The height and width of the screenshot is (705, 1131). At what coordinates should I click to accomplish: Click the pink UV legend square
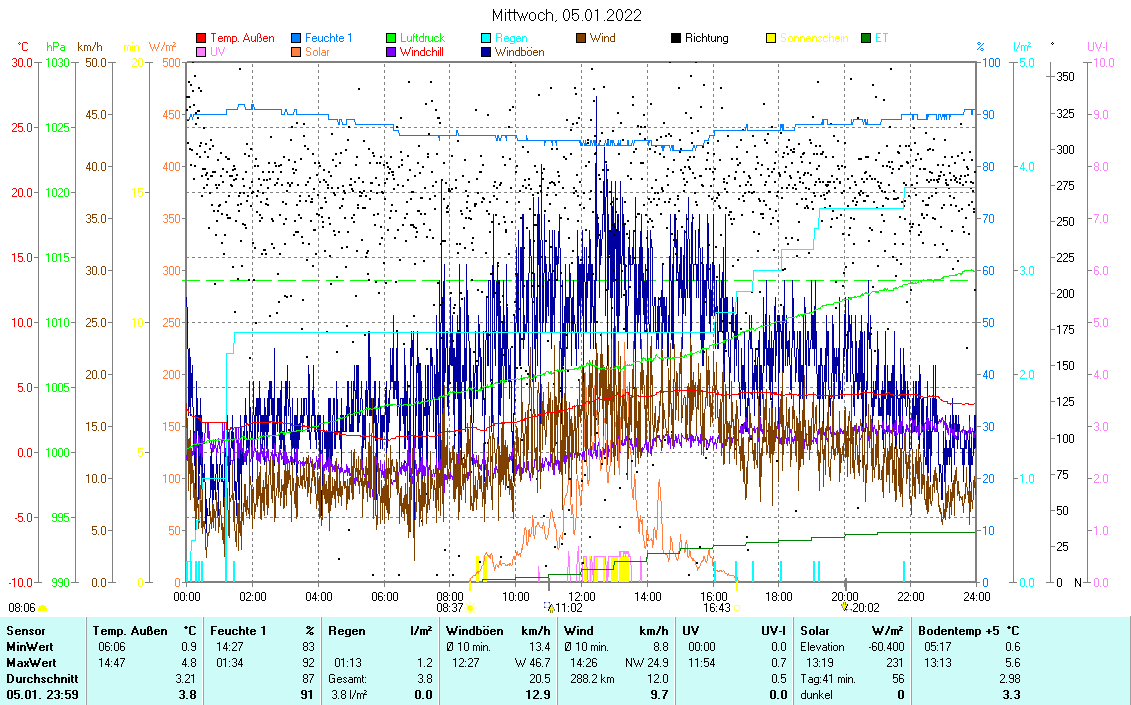tap(201, 52)
